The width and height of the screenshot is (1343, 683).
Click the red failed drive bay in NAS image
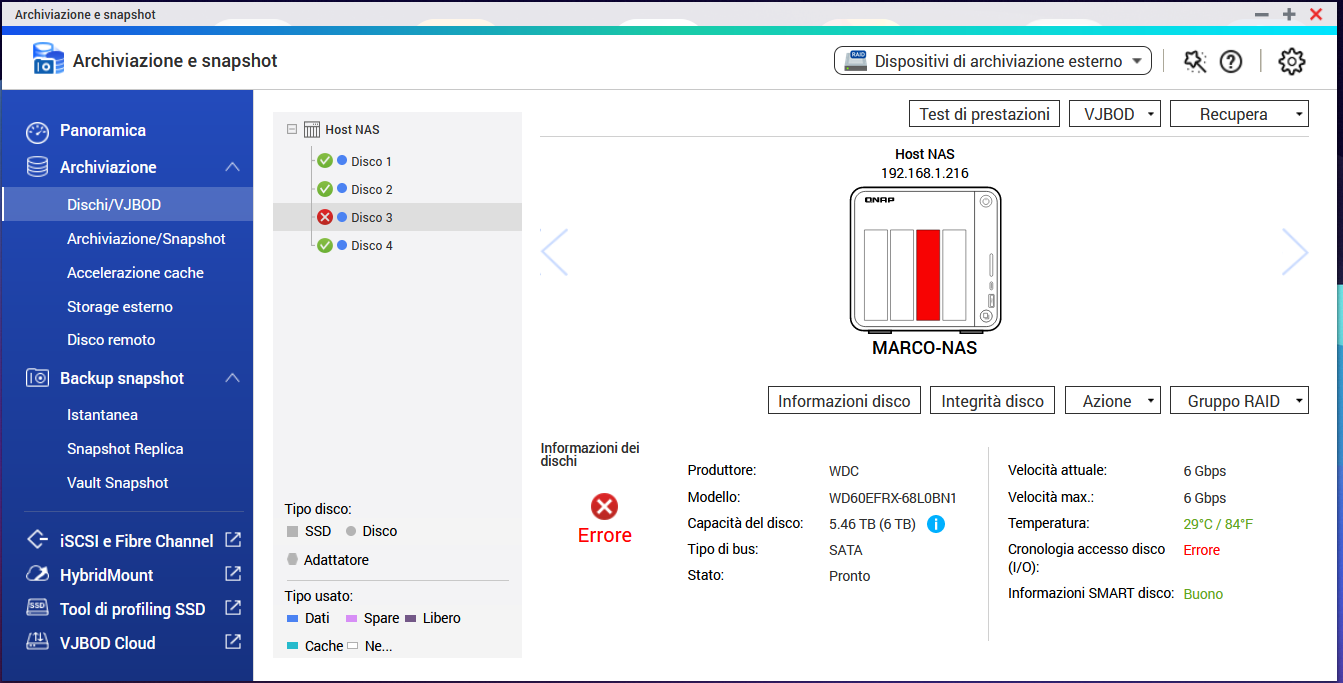[928, 274]
